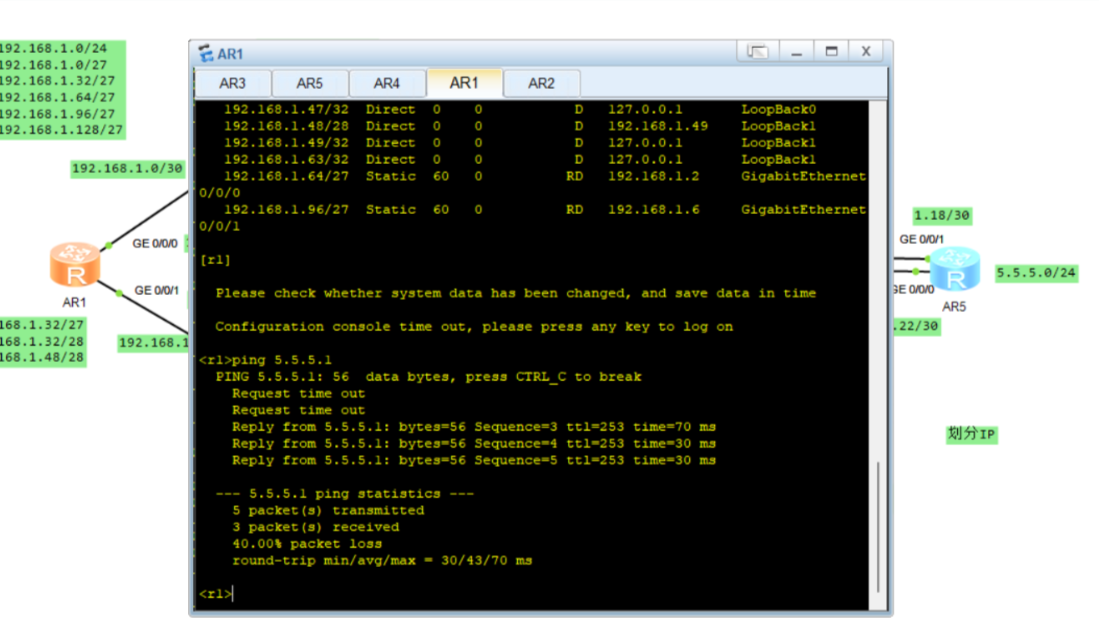The height and width of the screenshot is (634, 1099).
Task: Select the 168.1.48/28 loopback label
Action: tap(42, 357)
